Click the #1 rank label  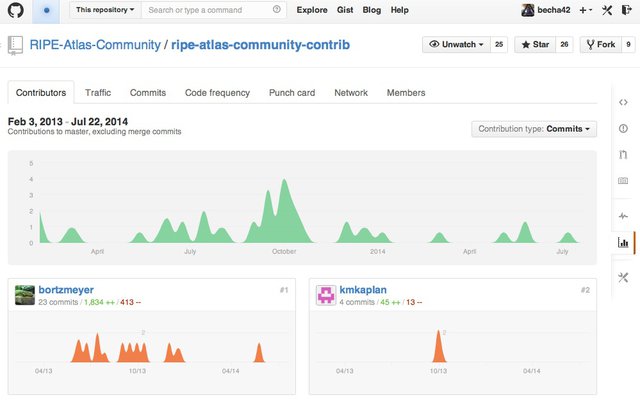click(284, 290)
